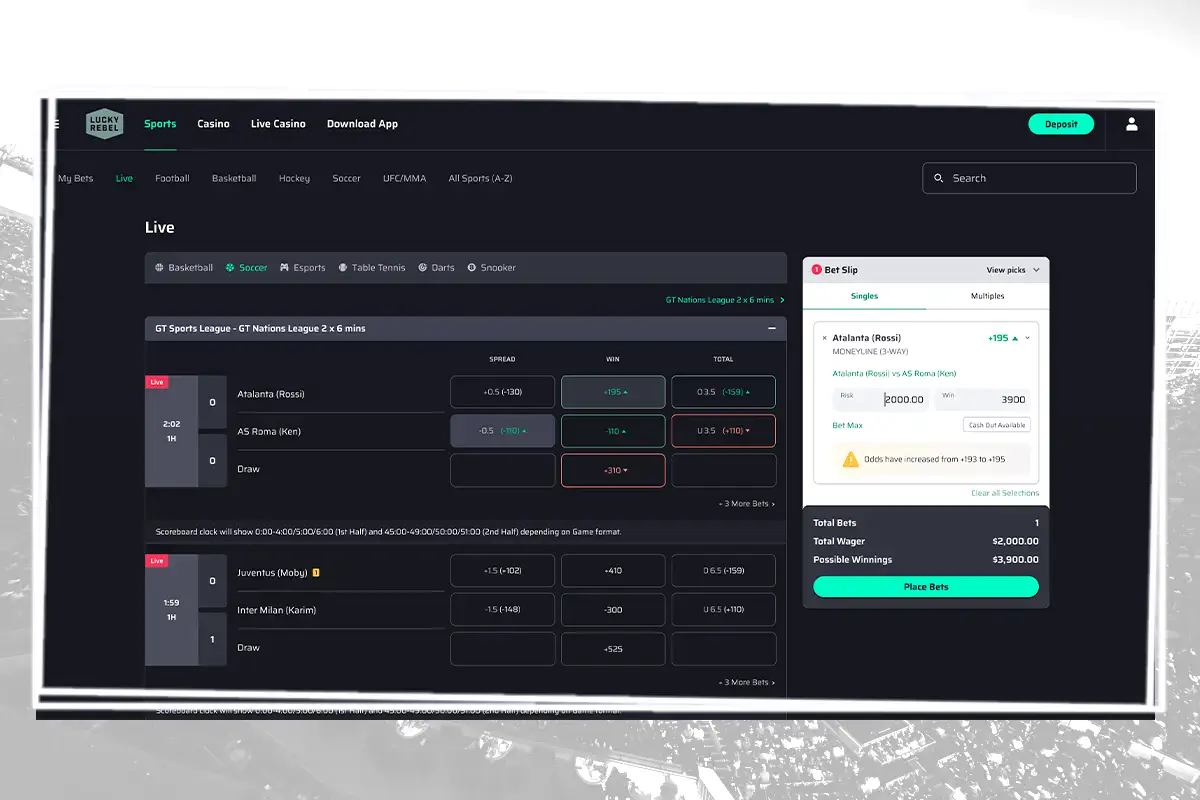Click the search magnifier icon
Screen dimensions: 1200x800
pyautogui.click(x=939, y=178)
